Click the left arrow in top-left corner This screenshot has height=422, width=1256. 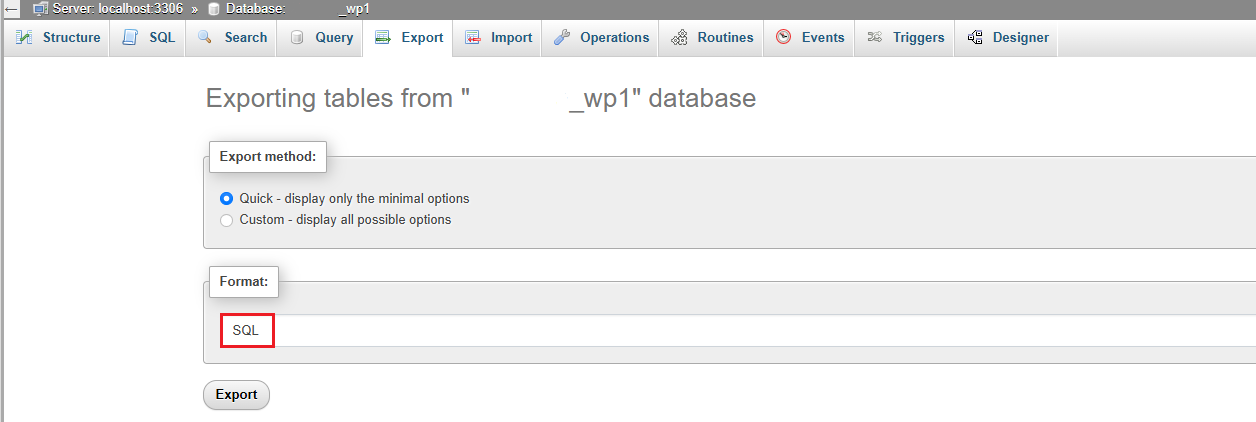12,9
